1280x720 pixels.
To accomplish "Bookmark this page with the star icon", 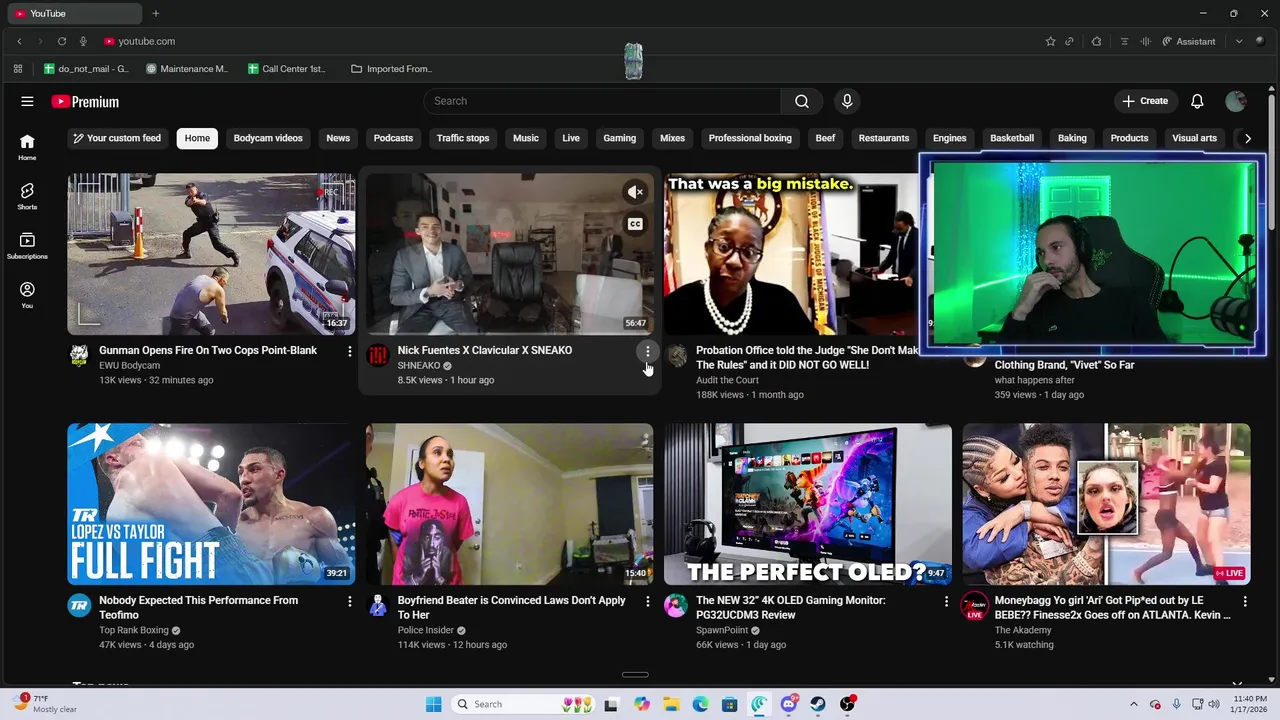I will (x=1050, y=41).
